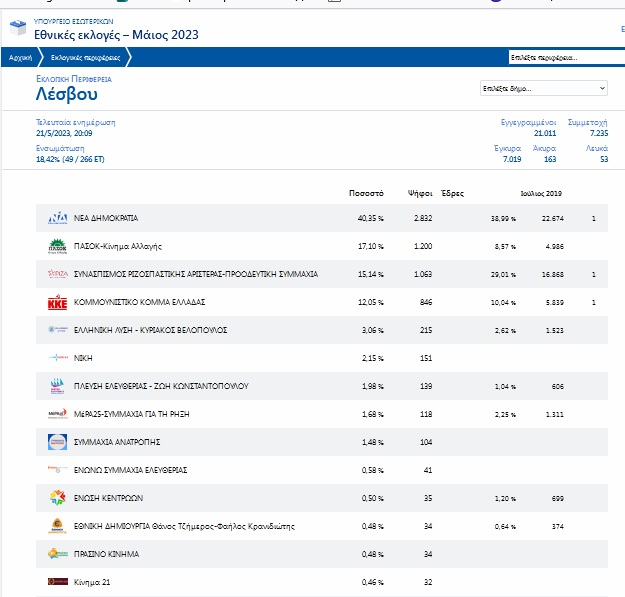The height and width of the screenshot is (597, 625).
Task: Click the Συμμαχία Ανατροπής party logo
Action: tap(57, 442)
